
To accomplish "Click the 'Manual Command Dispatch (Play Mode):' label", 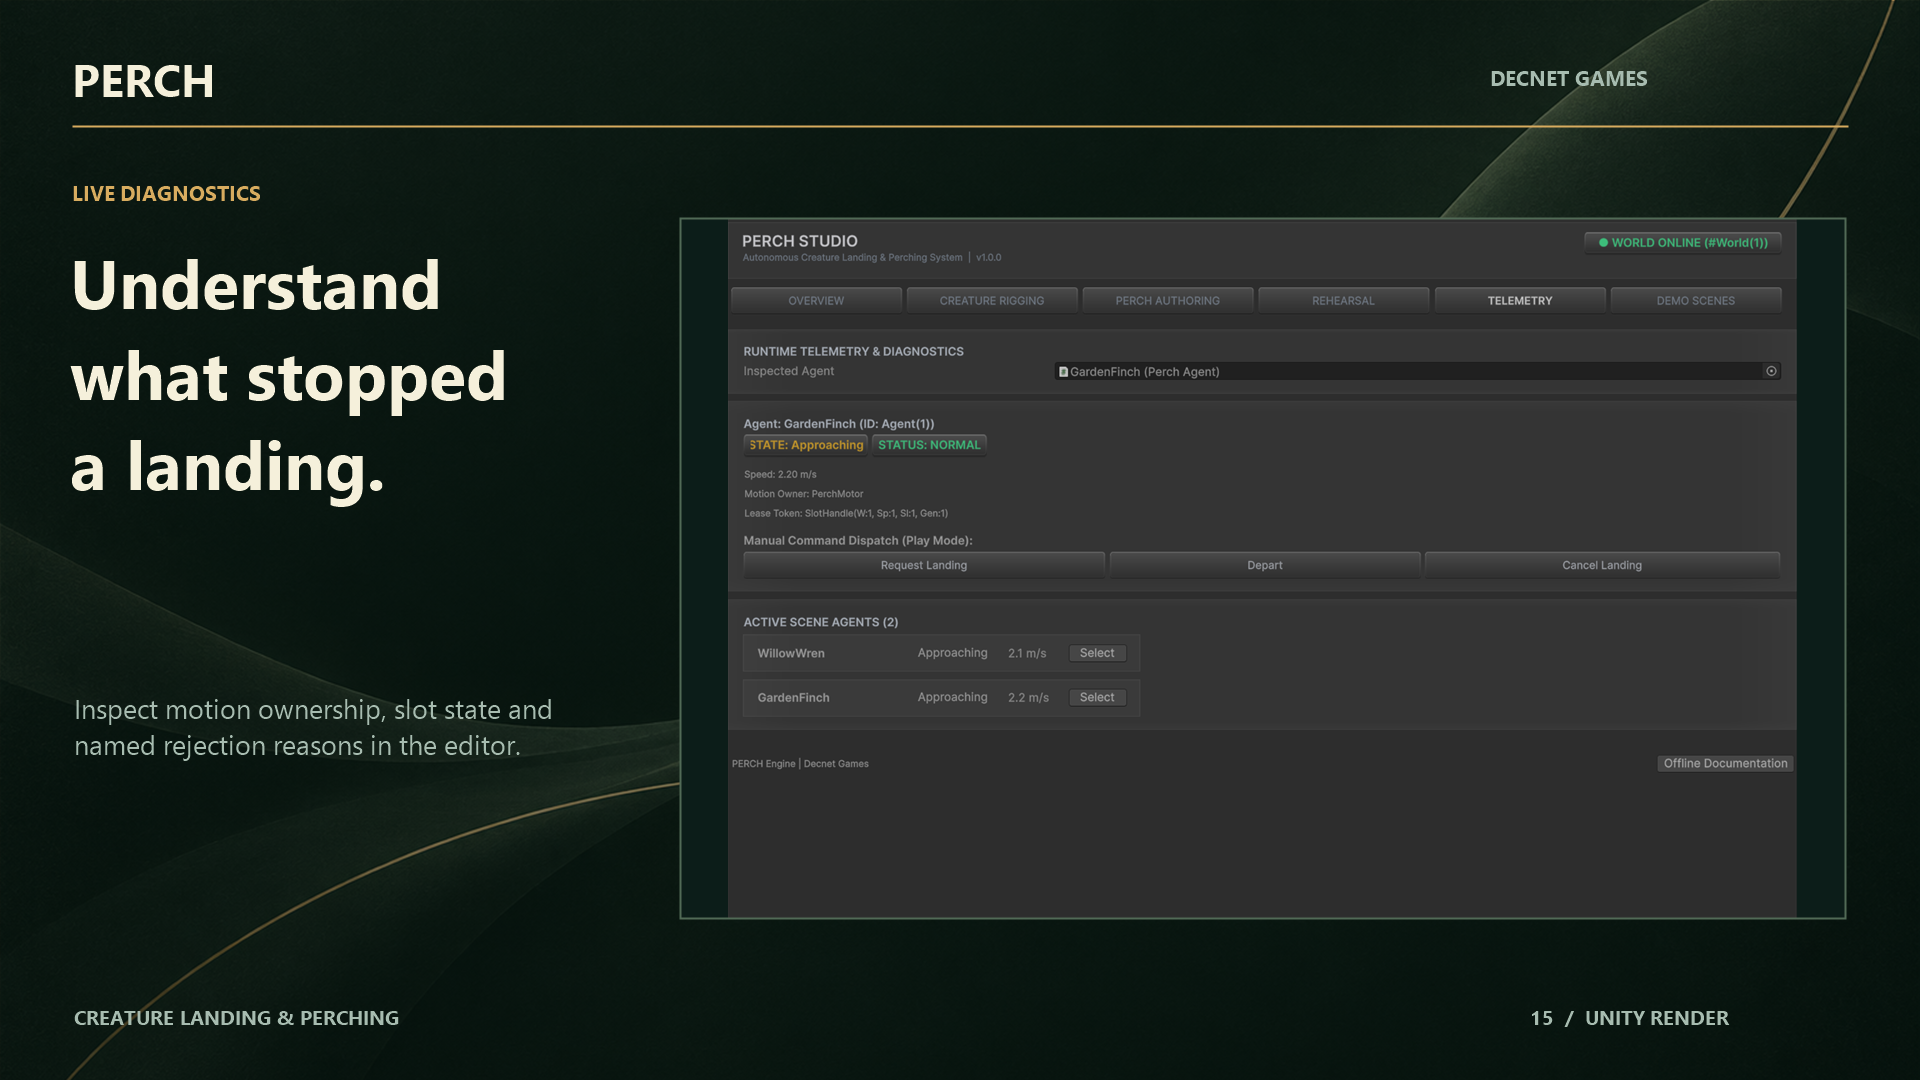I will pos(858,541).
